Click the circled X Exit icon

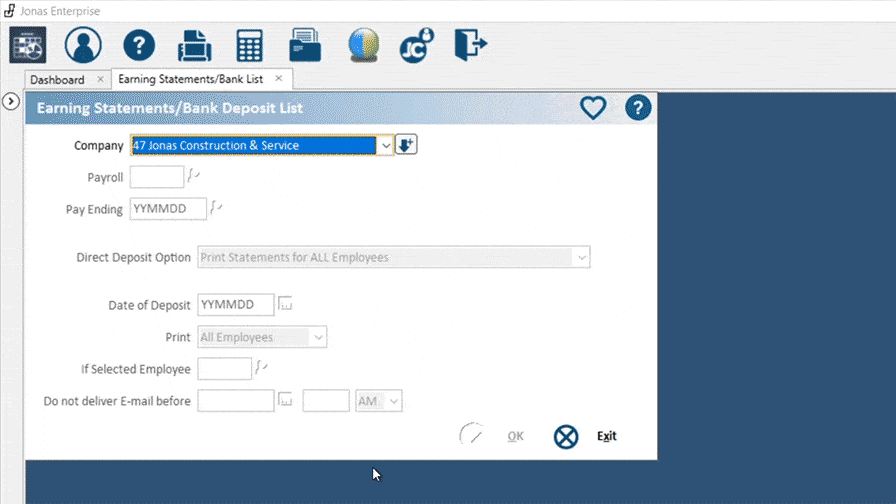click(x=566, y=437)
